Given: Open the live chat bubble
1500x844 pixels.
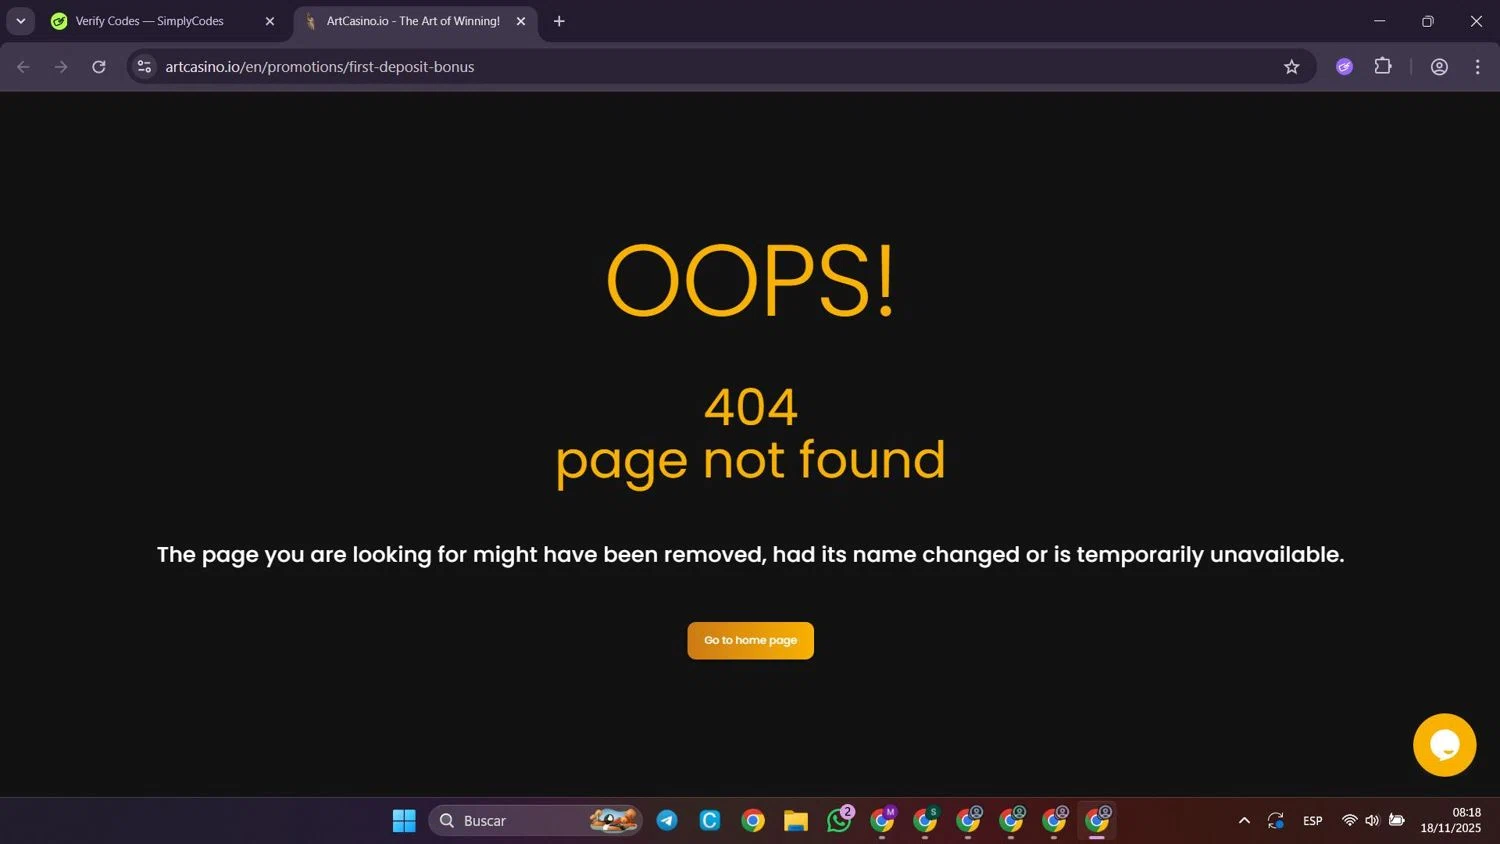Looking at the screenshot, I should tap(1444, 744).
